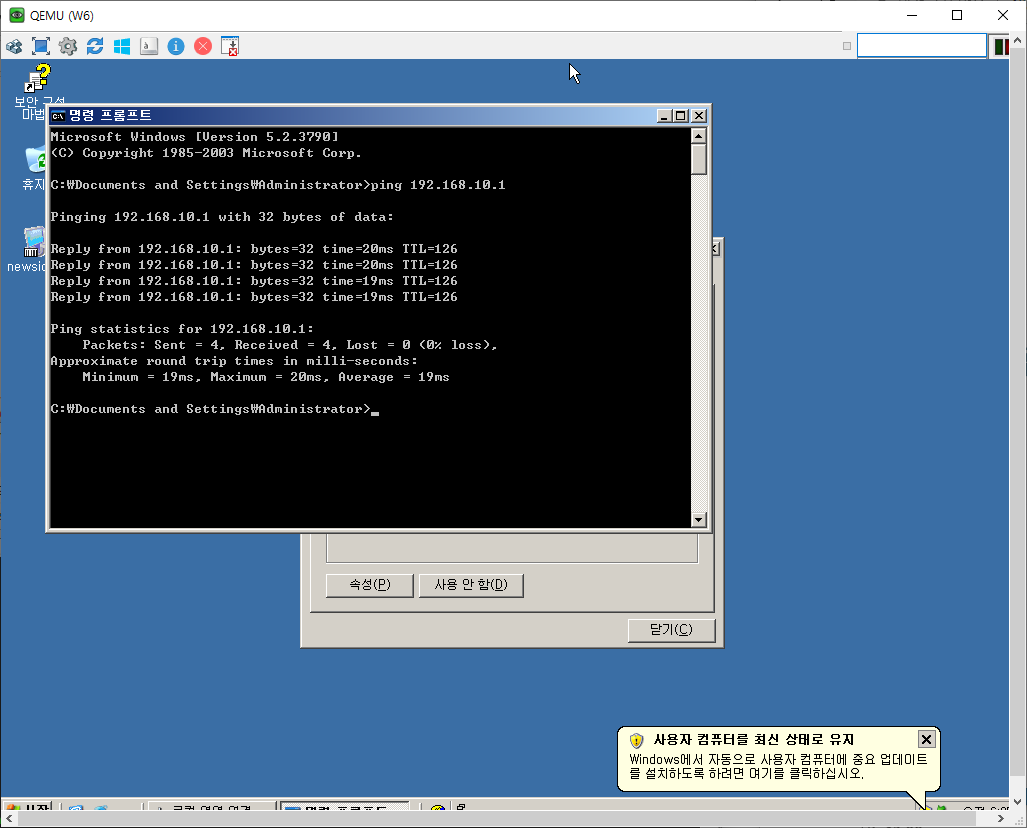Click 'Pinging 192.168.10.1 with 32 bytes' line
This screenshot has width=1027, height=828.
coord(222,217)
